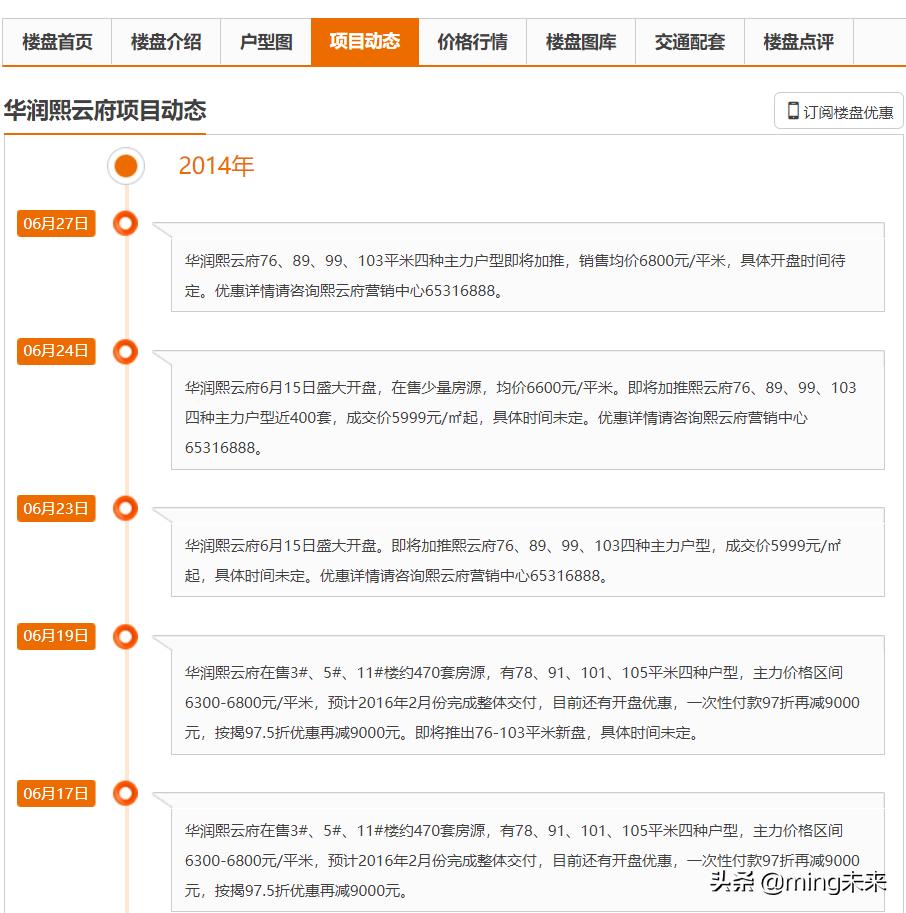
Task: Open the 价格行情 tab
Action: pos(472,41)
